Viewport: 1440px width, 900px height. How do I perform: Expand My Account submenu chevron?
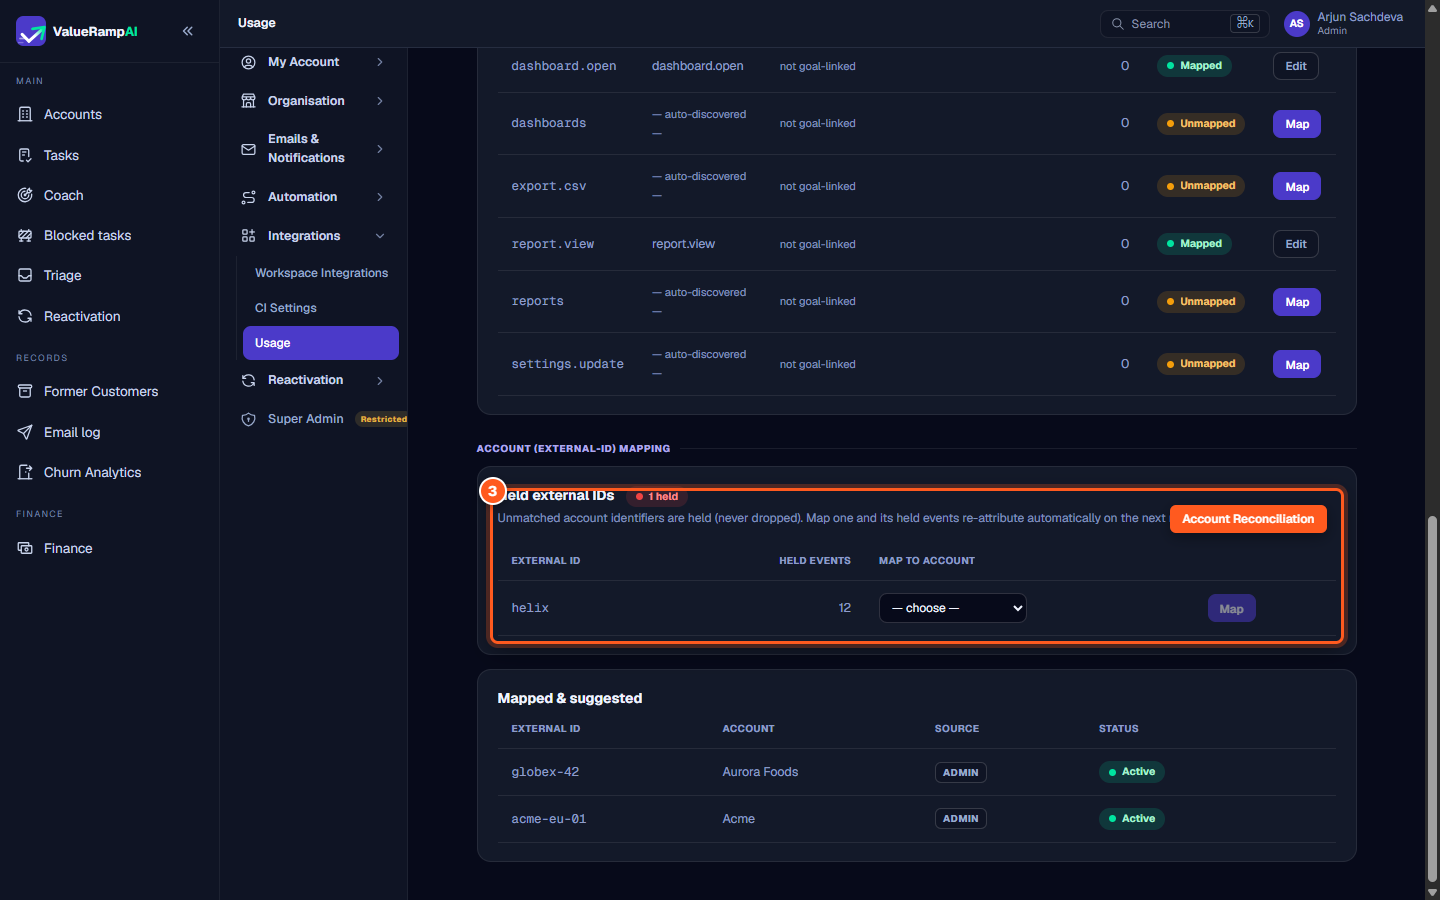[380, 62]
